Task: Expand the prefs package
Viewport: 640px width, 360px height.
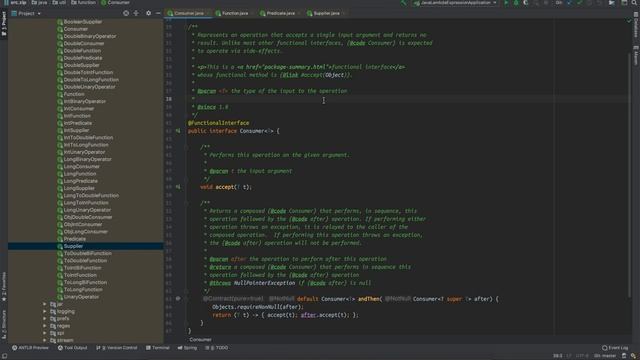Action: pos(45,319)
